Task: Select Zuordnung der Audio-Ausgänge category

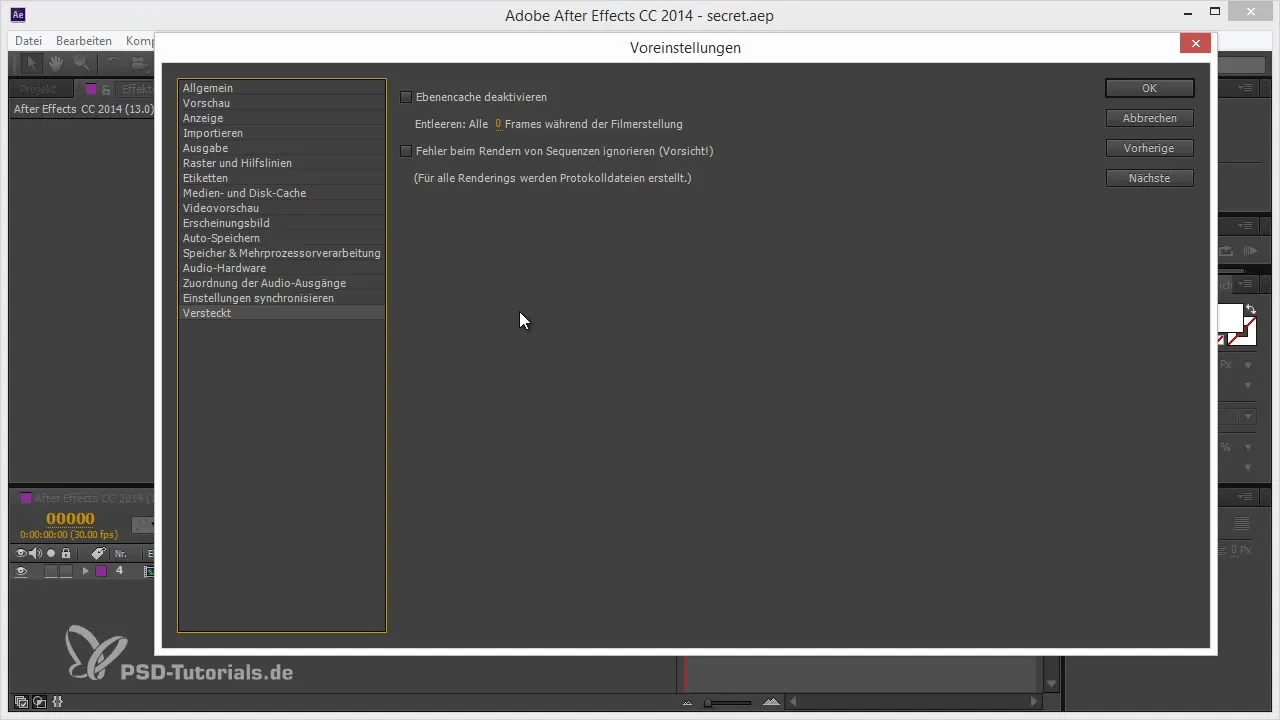Action: [x=282, y=283]
